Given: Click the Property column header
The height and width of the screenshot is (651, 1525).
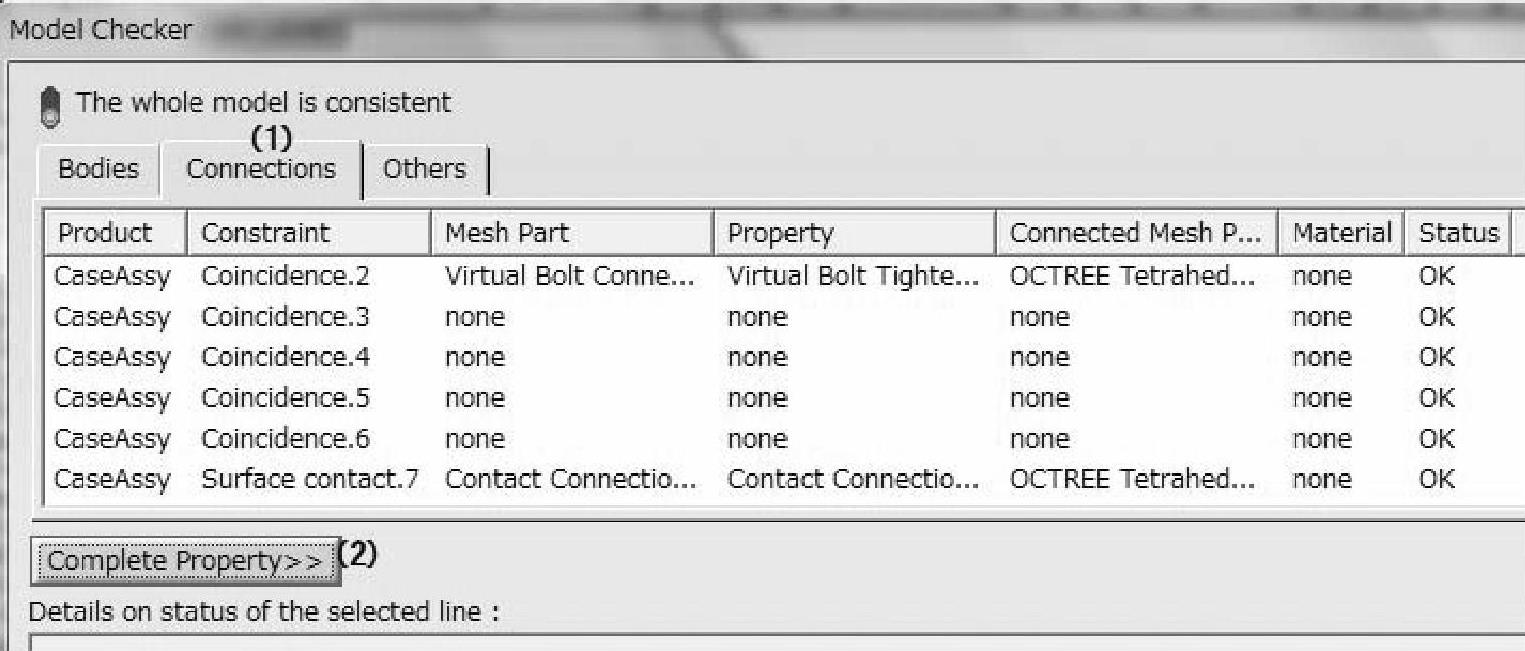Looking at the screenshot, I should tap(780, 234).
